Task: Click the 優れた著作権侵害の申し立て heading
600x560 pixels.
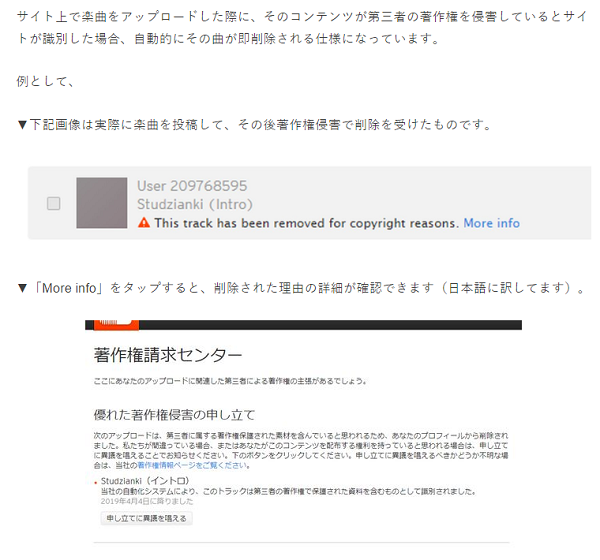Action: [174, 415]
